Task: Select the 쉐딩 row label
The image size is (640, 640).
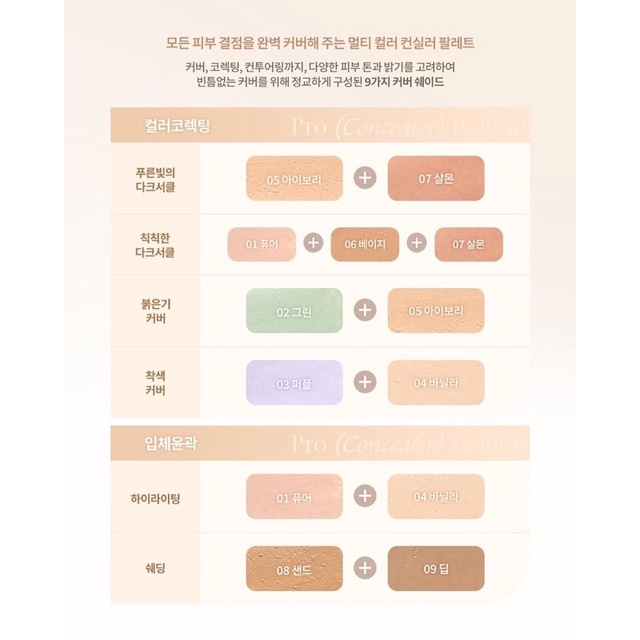Action: (x=155, y=565)
